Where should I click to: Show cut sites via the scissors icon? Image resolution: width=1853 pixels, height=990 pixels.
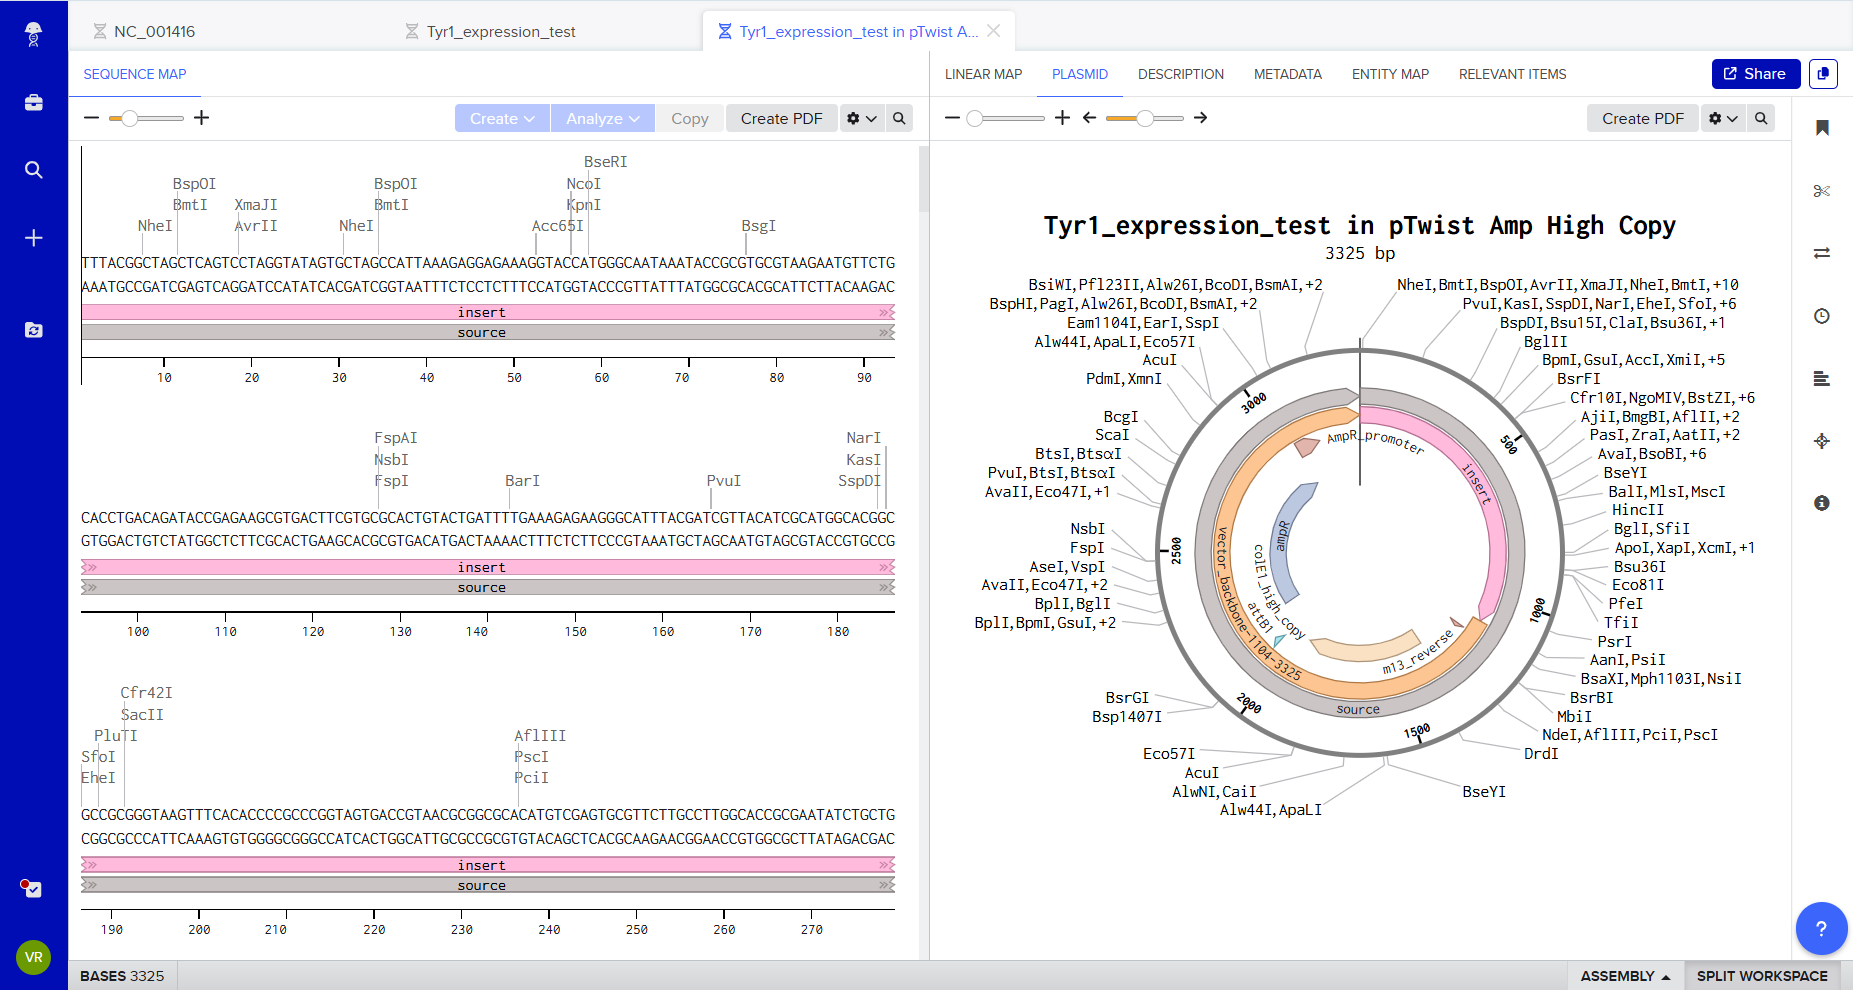click(x=1822, y=191)
